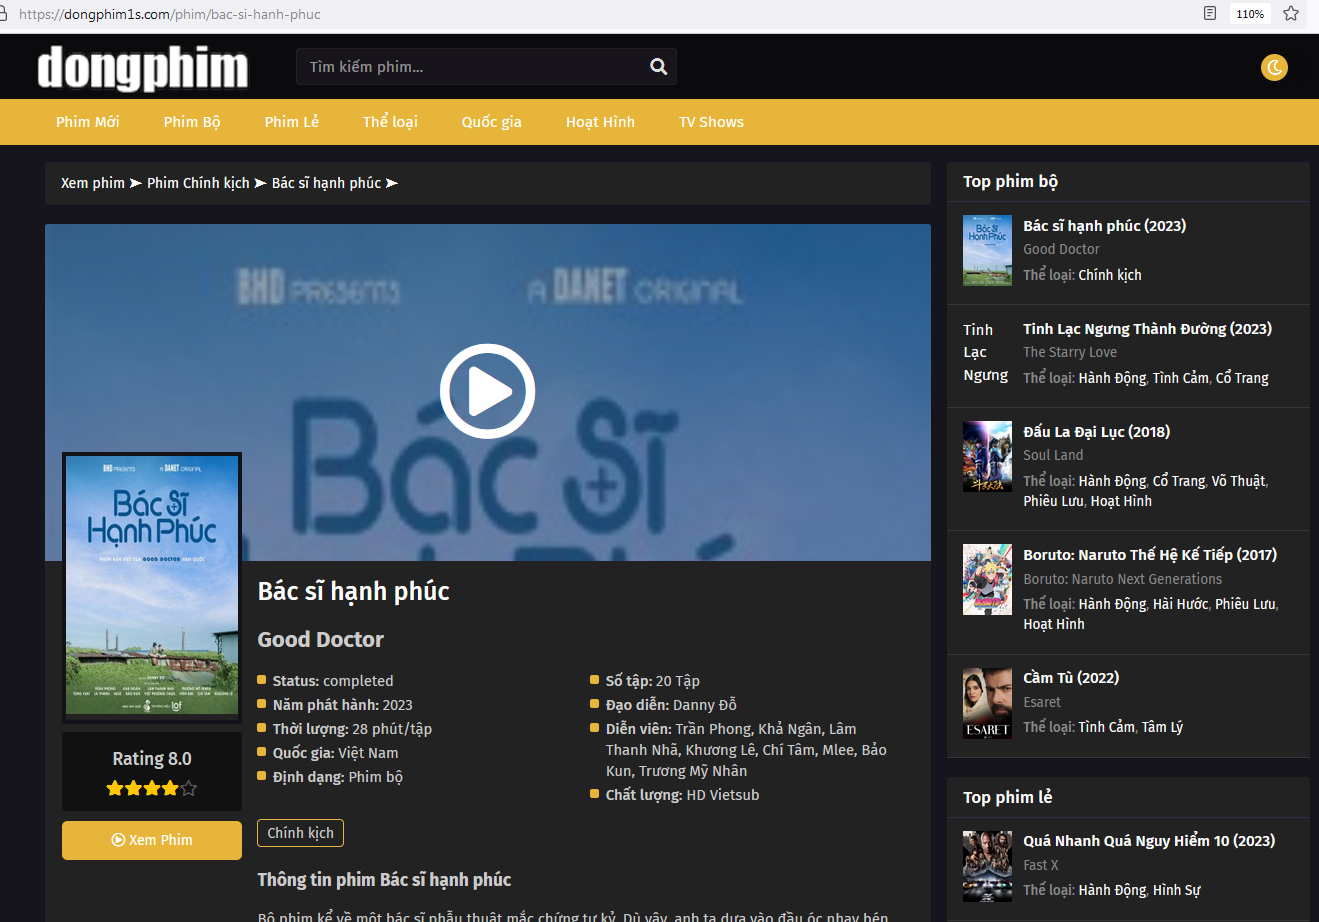Click the fifth empty rating star
The image size is (1319, 922).
pyautogui.click(x=189, y=788)
